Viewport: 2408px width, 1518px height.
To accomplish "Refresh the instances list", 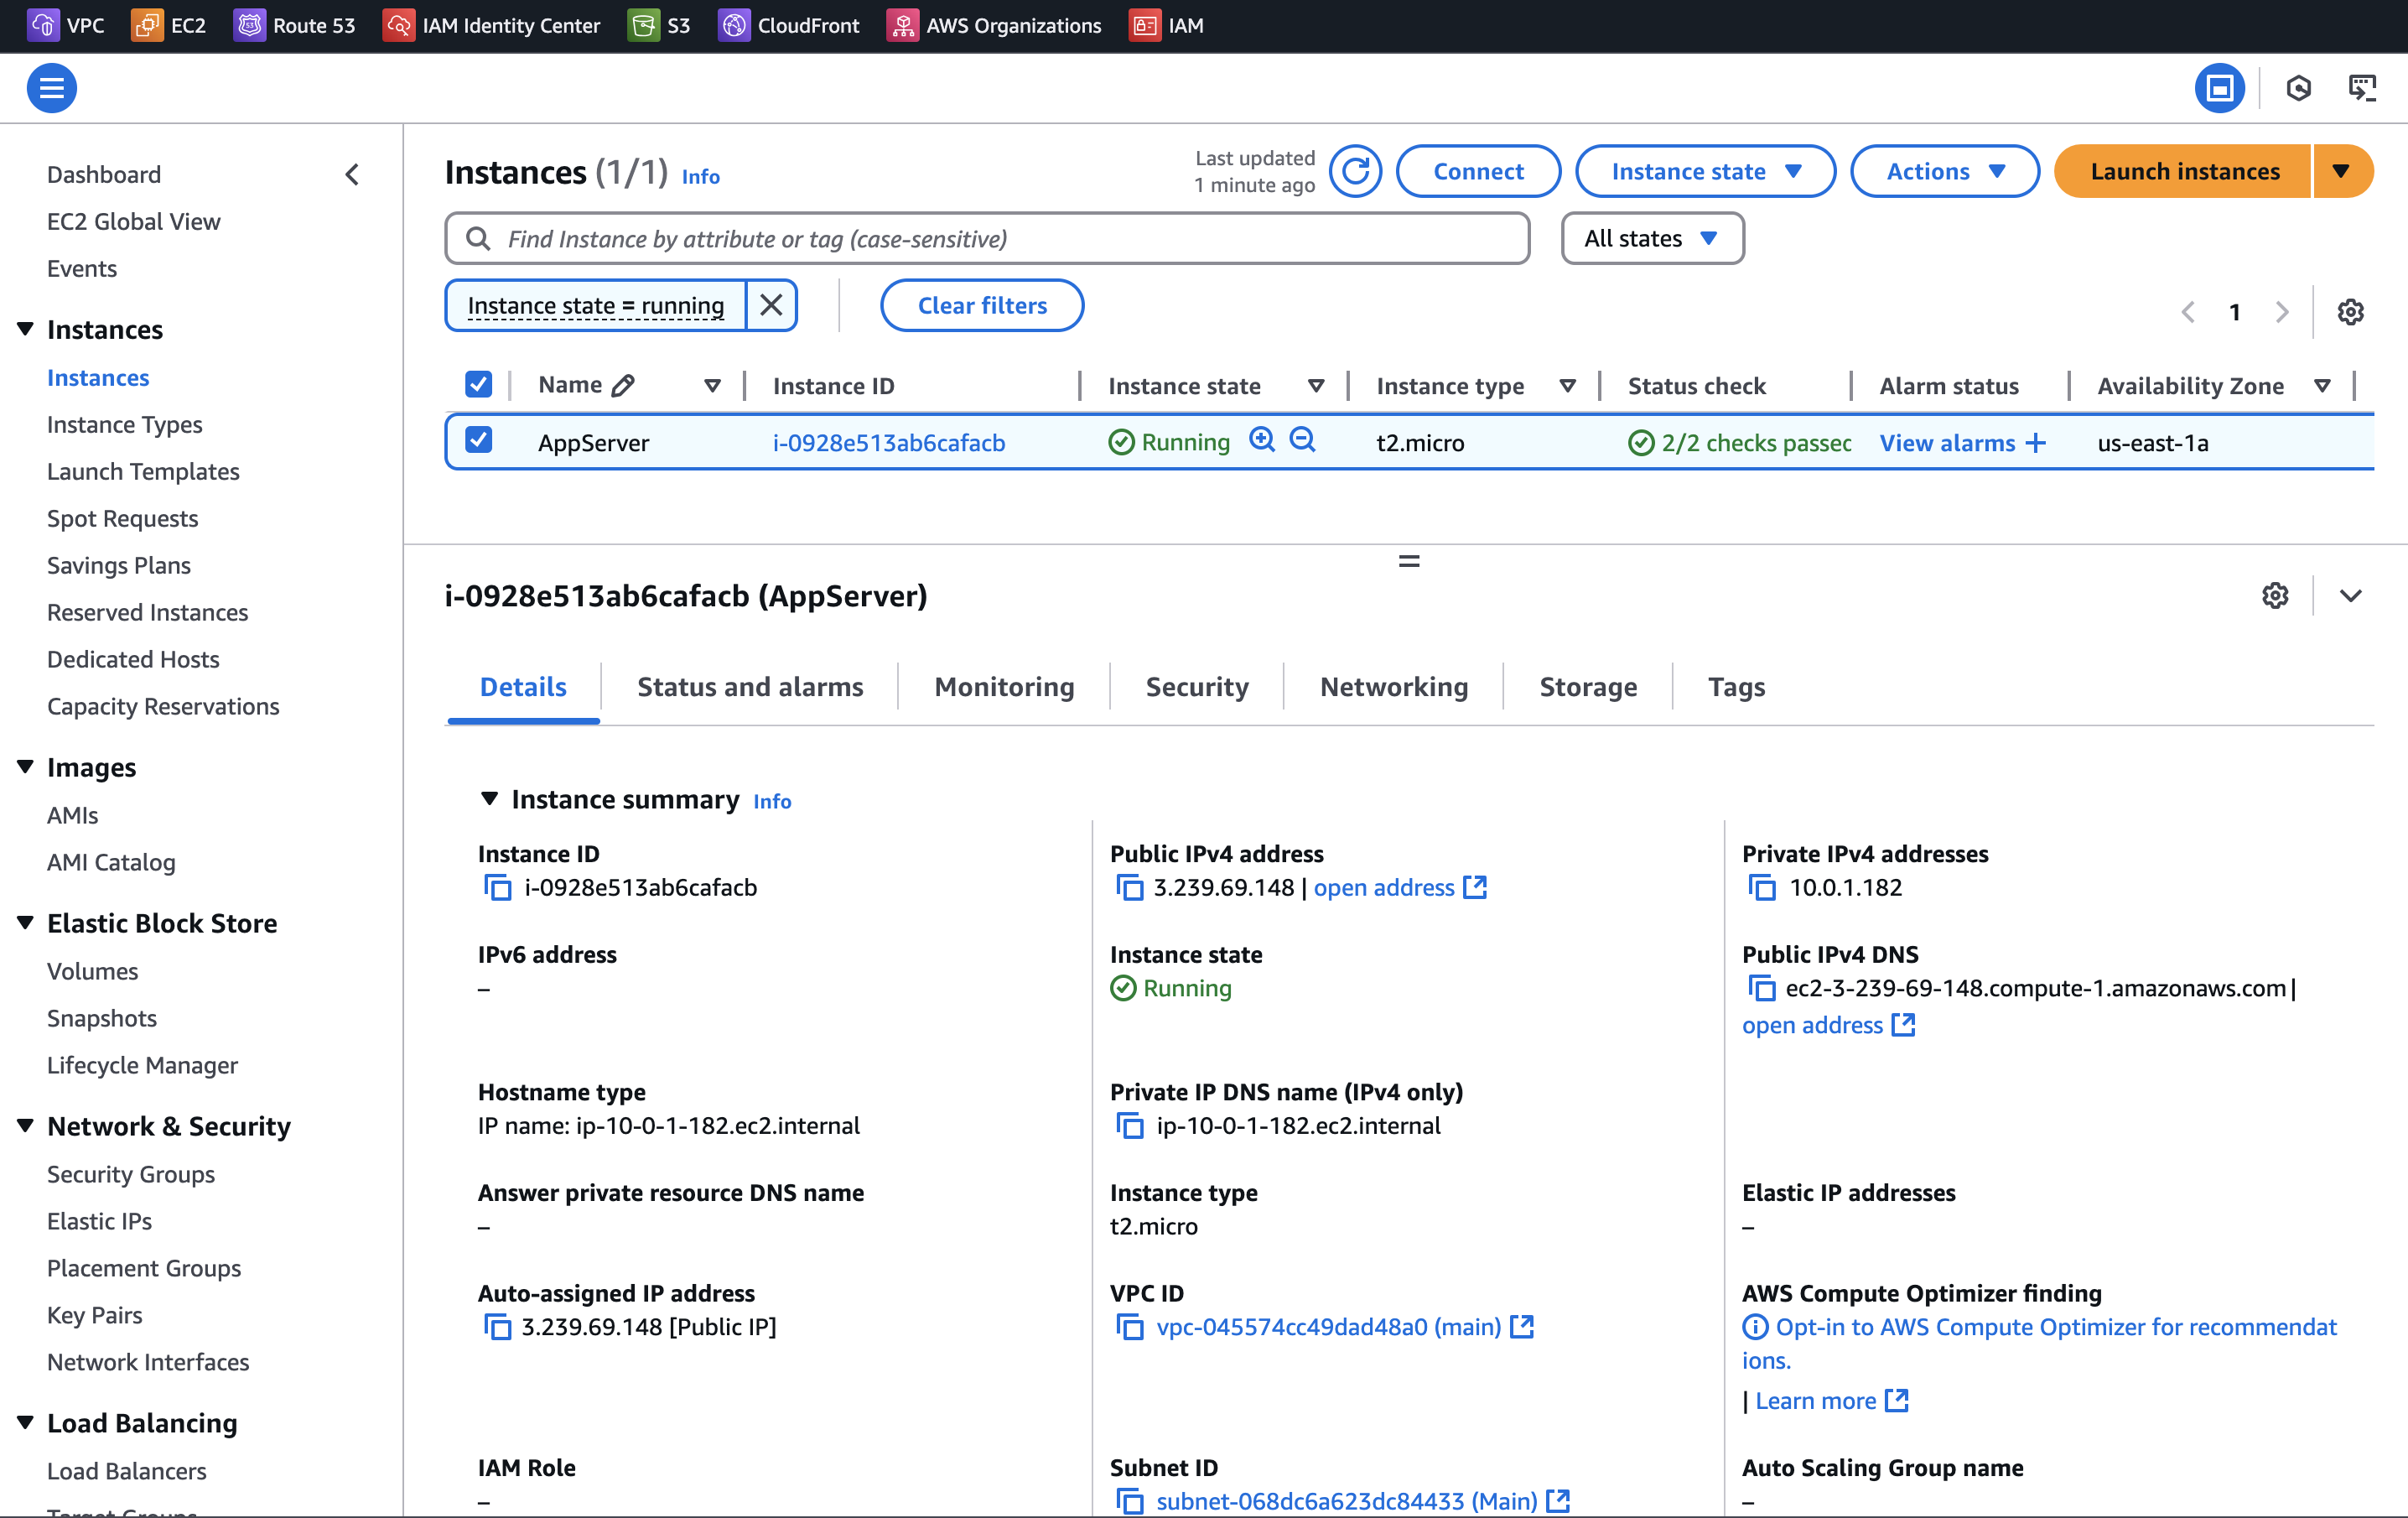I will click(1355, 171).
